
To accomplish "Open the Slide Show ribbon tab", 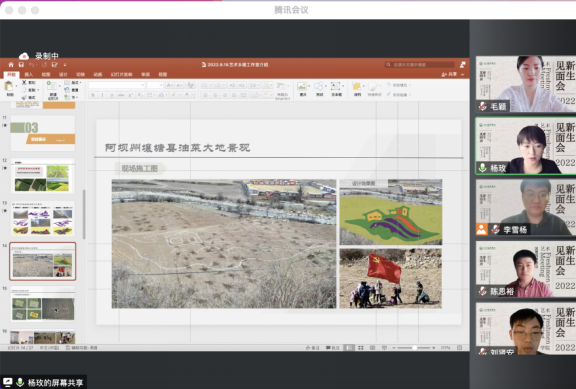I will point(122,75).
